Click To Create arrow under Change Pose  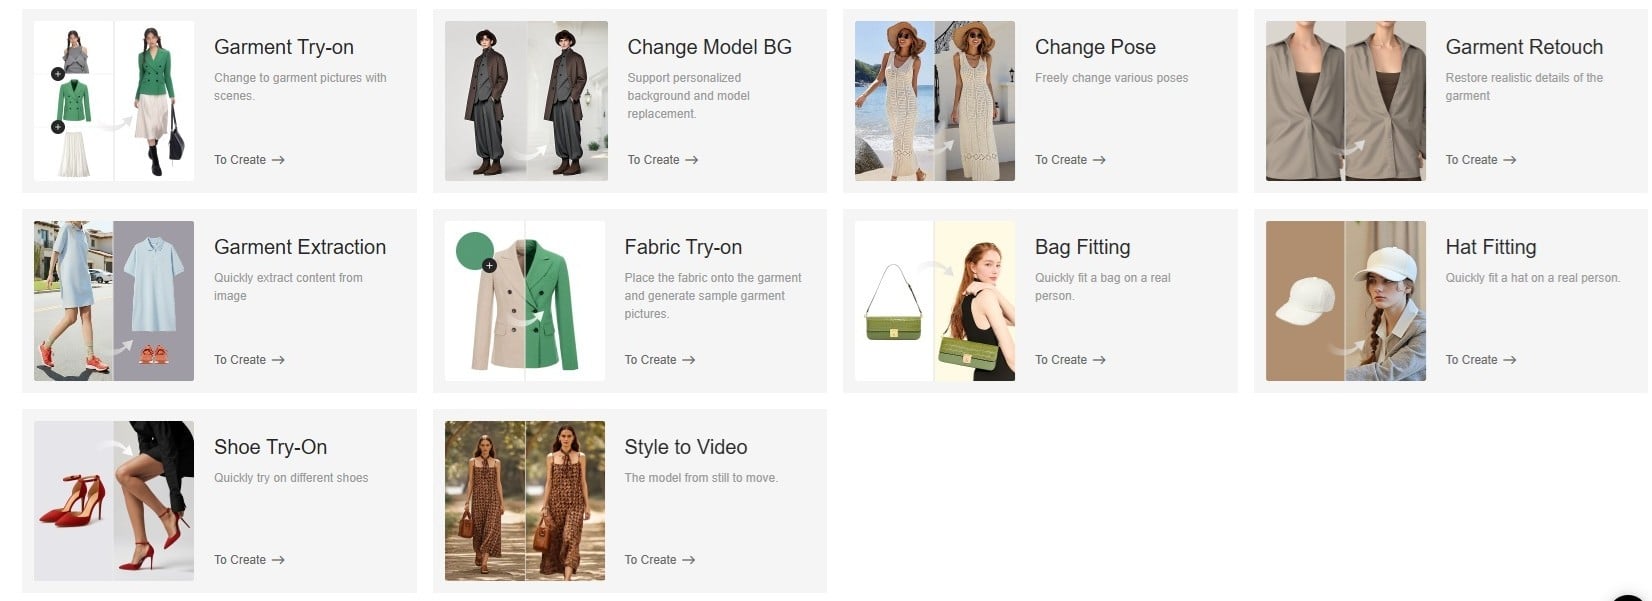click(x=1098, y=160)
